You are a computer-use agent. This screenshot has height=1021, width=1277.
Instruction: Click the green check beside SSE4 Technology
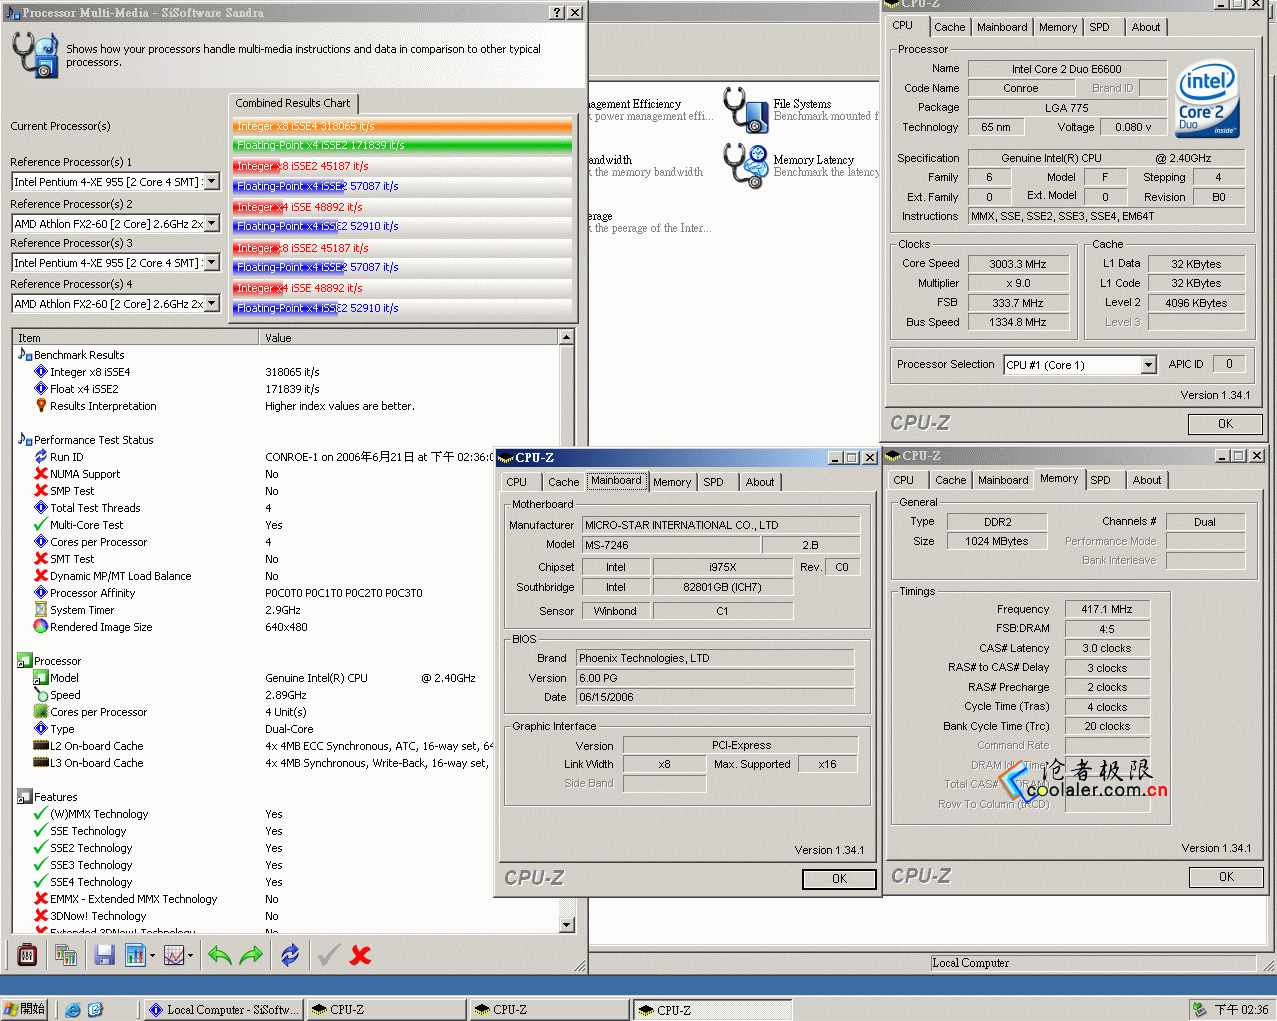[41, 882]
